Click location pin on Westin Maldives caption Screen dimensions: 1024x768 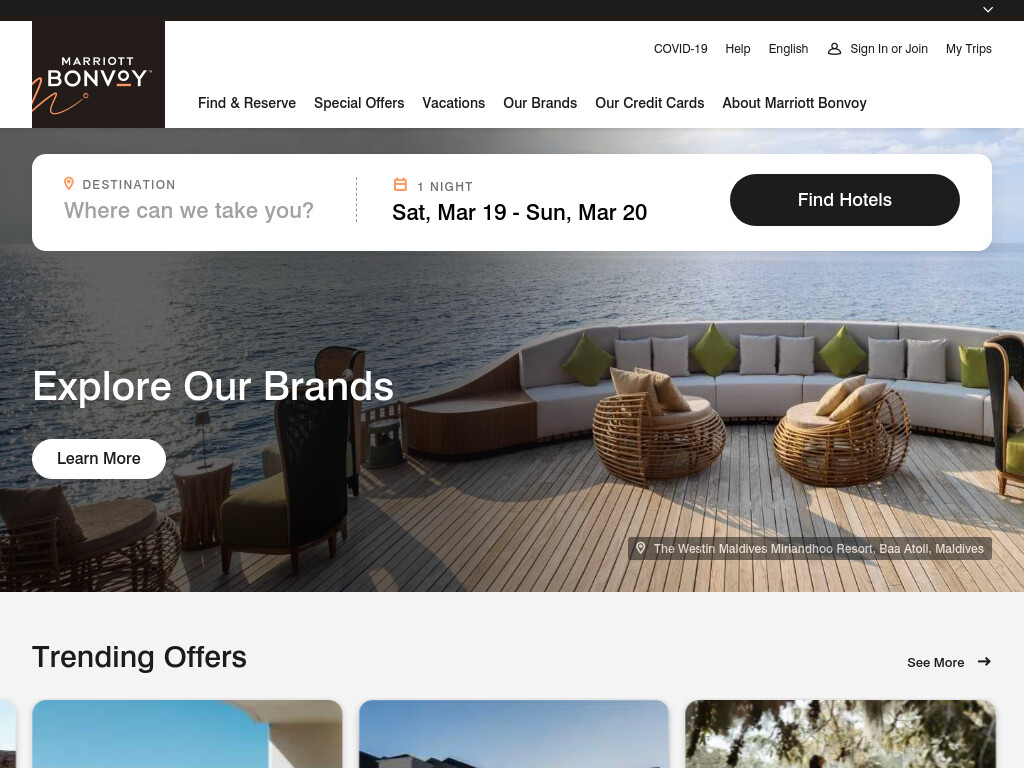point(641,548)
